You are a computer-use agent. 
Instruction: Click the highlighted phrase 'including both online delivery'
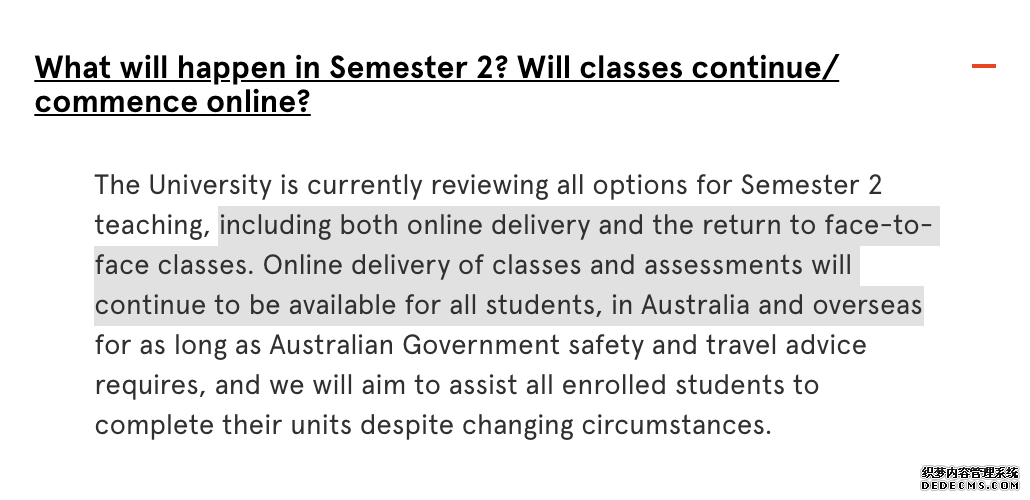tap(405, 225)
